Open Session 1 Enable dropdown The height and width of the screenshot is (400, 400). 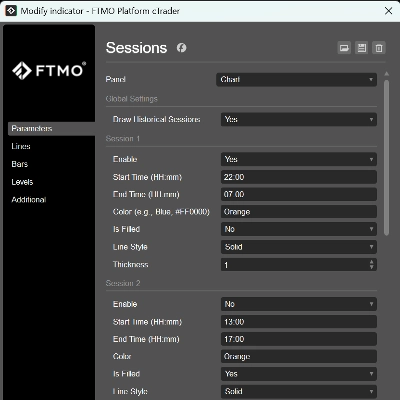(299, 159)
